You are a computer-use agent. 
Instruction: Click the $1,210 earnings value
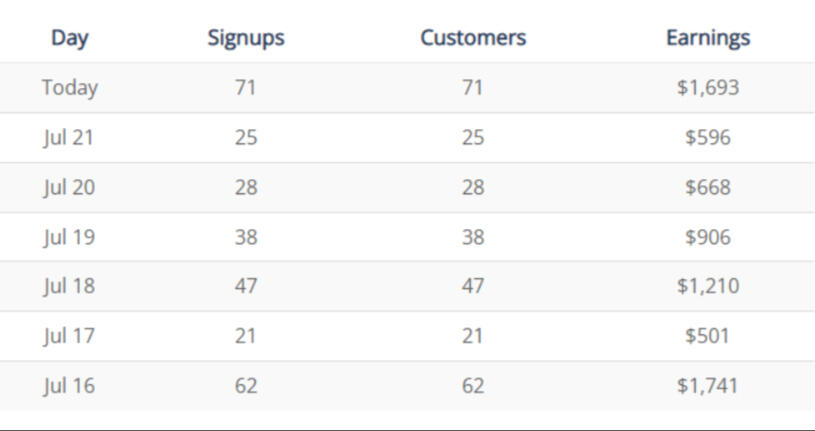(708, 286)
